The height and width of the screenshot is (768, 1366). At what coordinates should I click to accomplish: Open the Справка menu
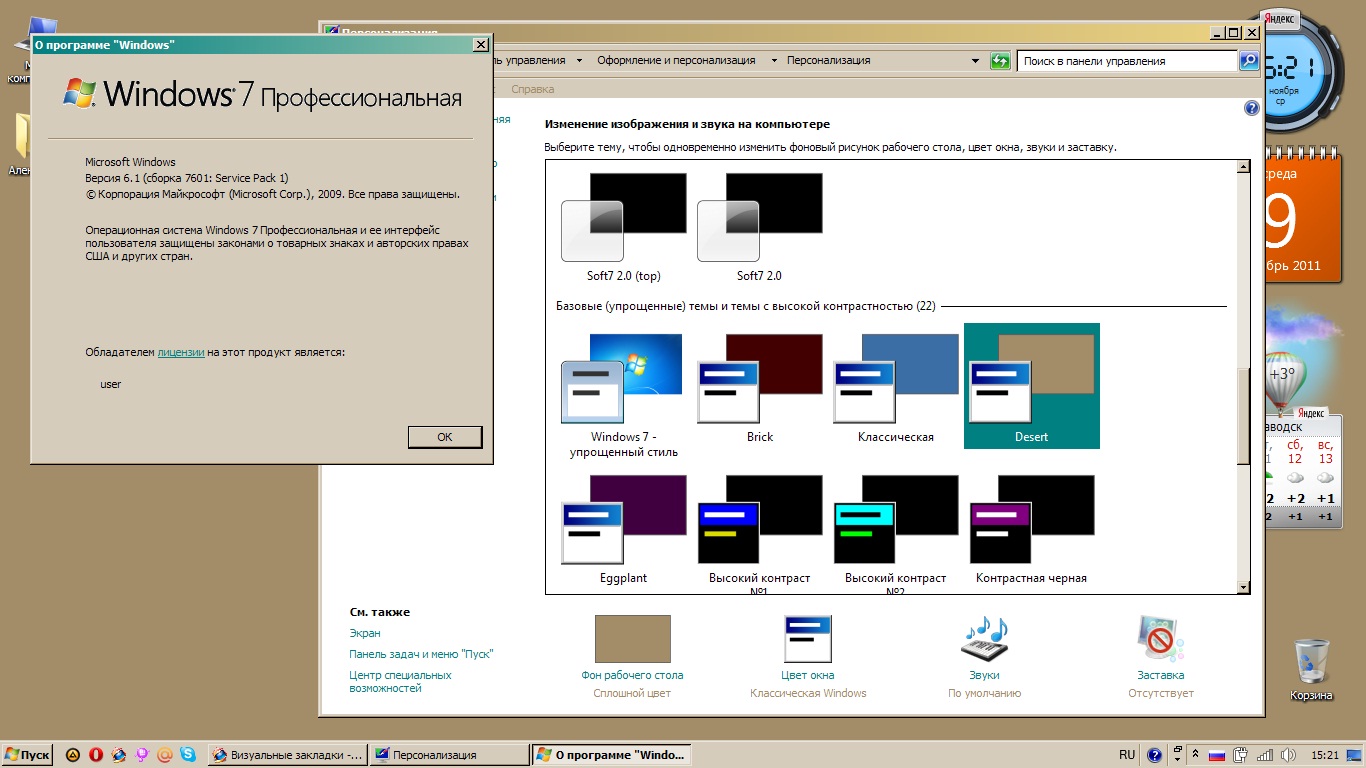tap(532, 89)
